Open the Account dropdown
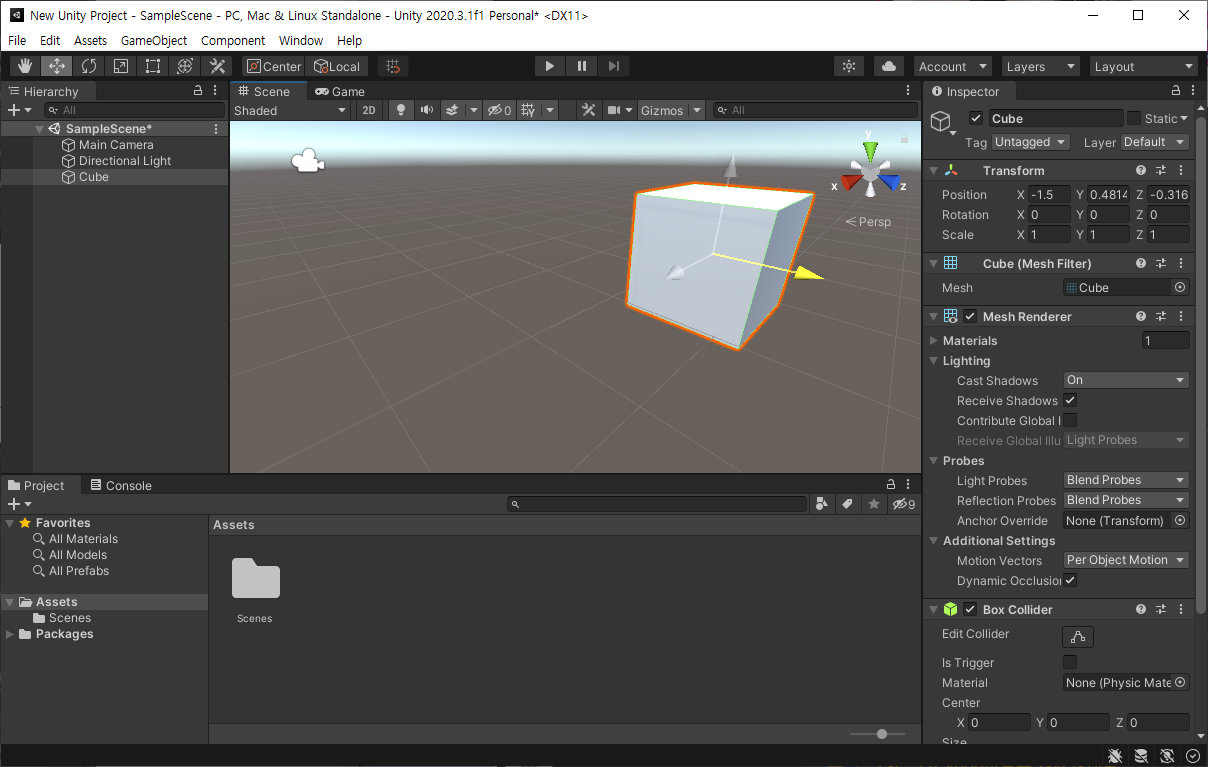Image resolution: width=1208 pixels, height=767 pixels. coord(953,66)
